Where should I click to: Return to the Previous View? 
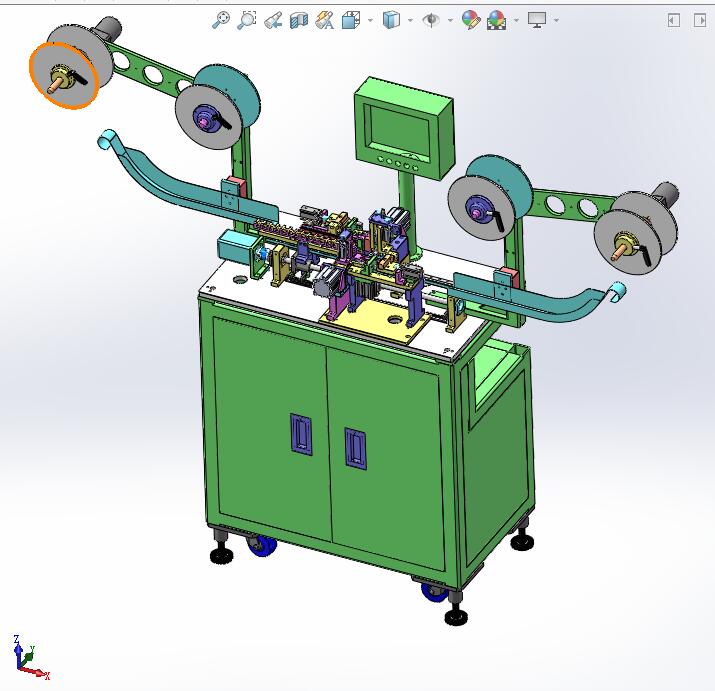(273, 21)
